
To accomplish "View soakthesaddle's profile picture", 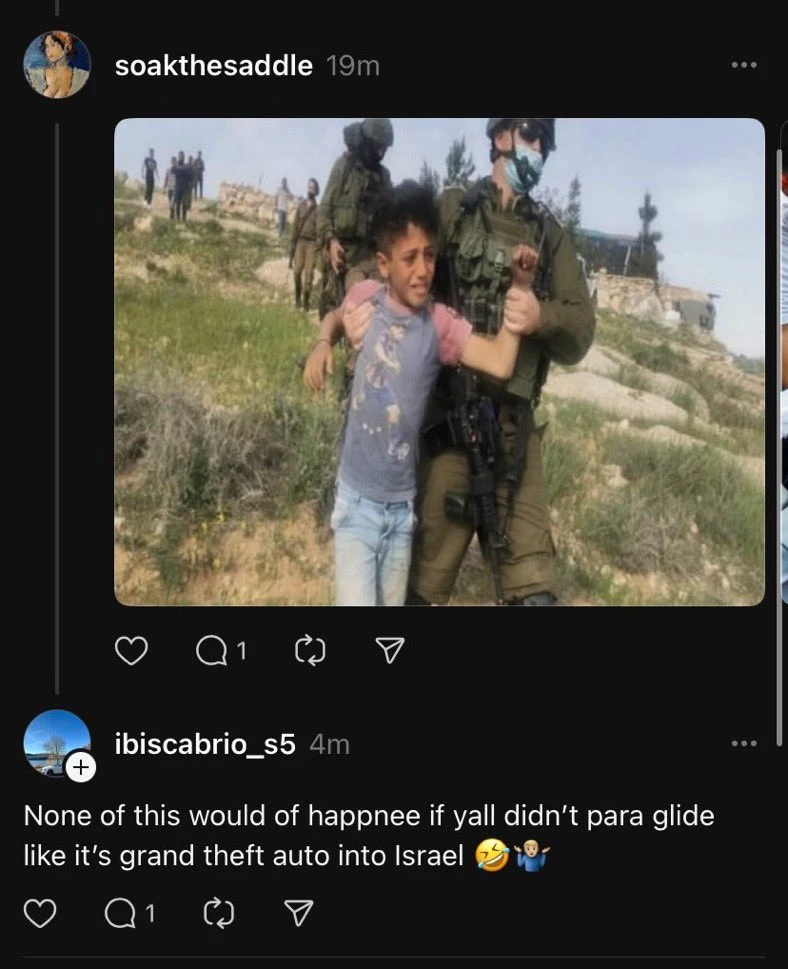I will click(x=57, y=65).
